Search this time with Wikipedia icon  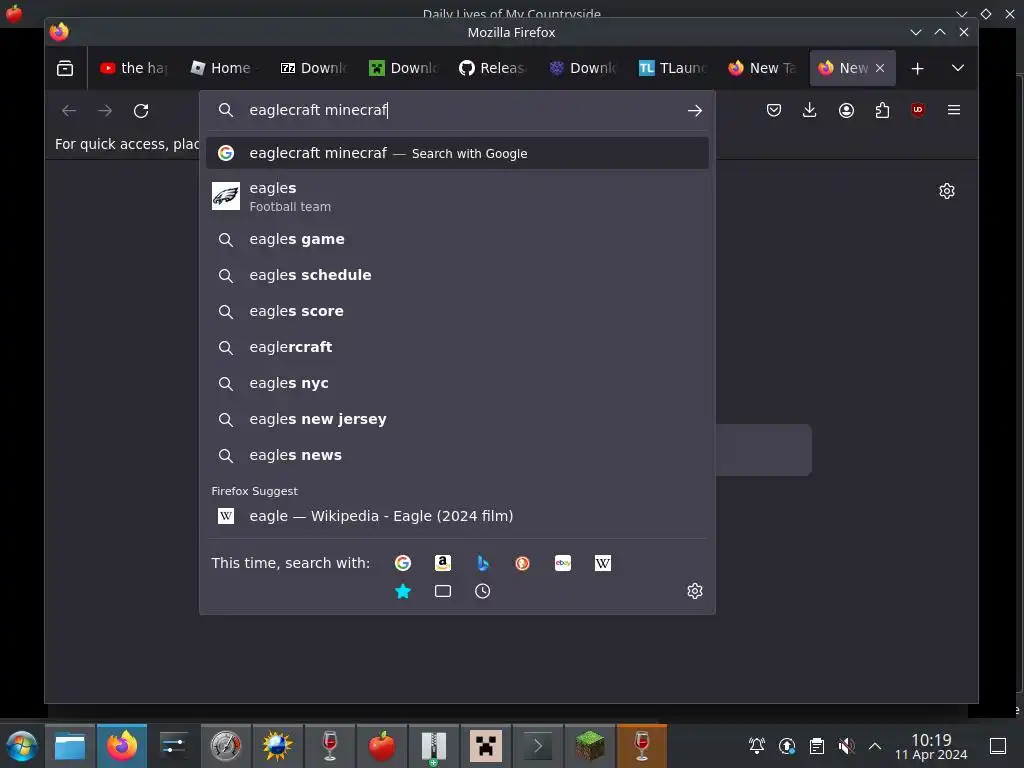[603, 563]
